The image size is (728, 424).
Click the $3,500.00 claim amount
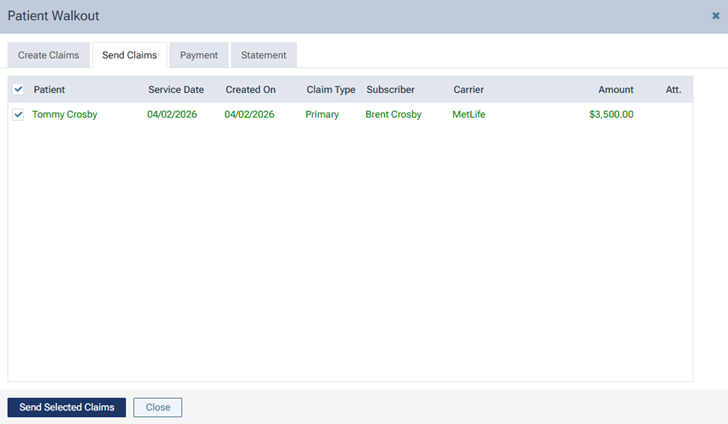pos(611,115)
